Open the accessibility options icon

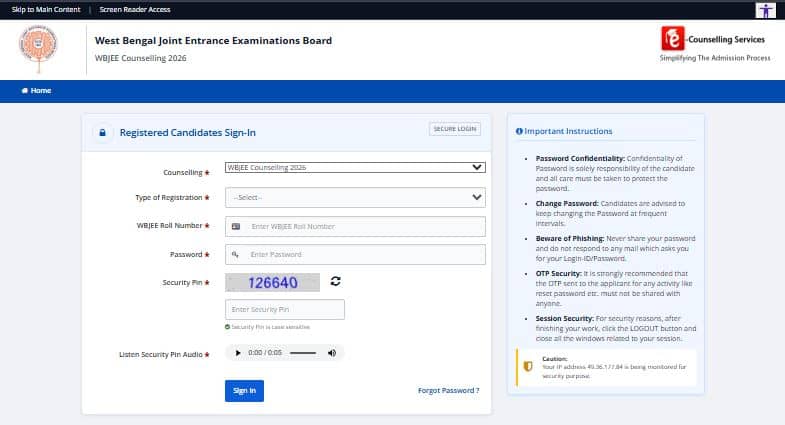[x=765, y=10]
